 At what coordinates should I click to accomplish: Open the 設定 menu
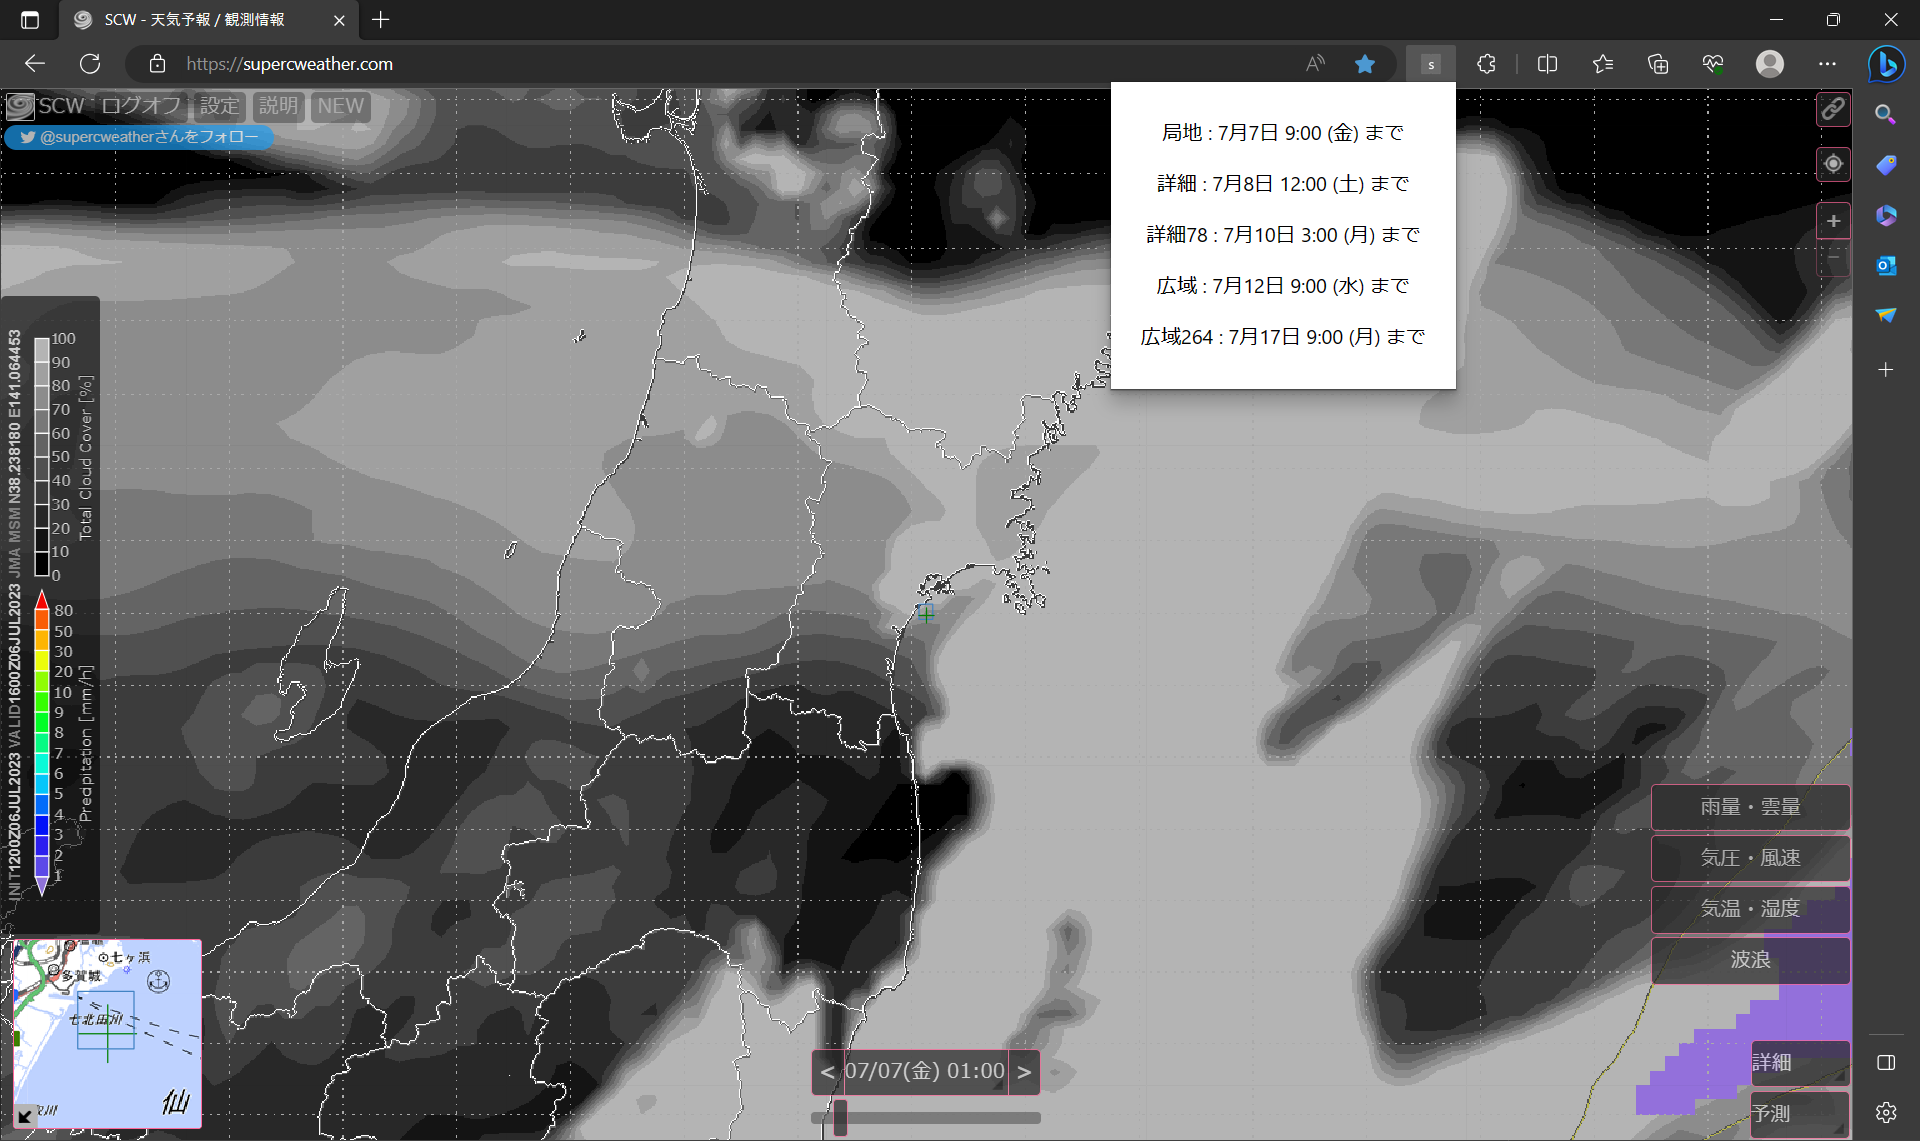point(219,106)
